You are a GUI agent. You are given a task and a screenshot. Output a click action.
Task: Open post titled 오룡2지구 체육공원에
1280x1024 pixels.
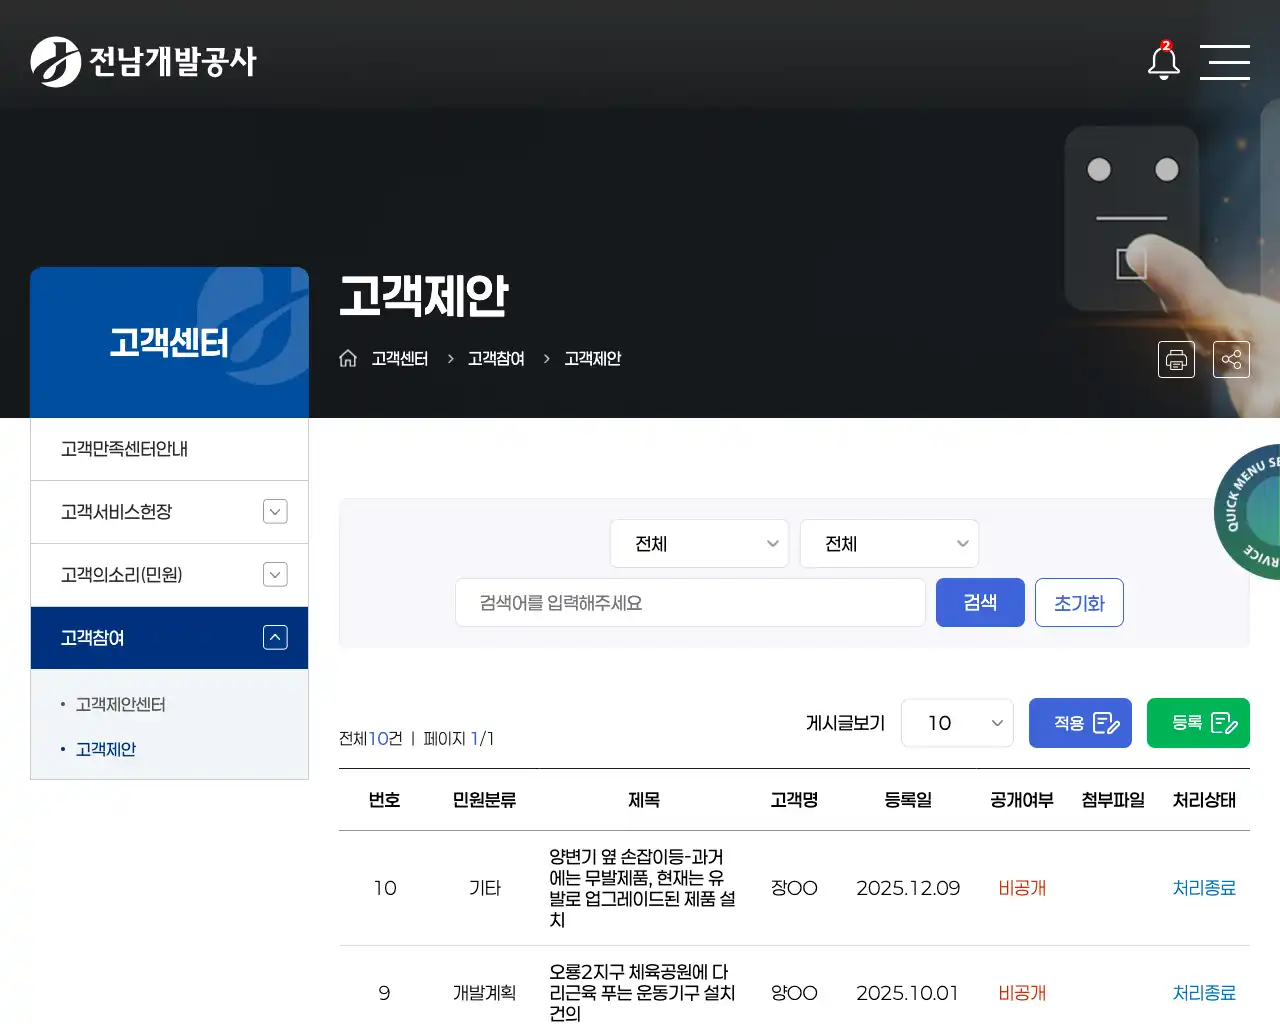tap(643, 992)
